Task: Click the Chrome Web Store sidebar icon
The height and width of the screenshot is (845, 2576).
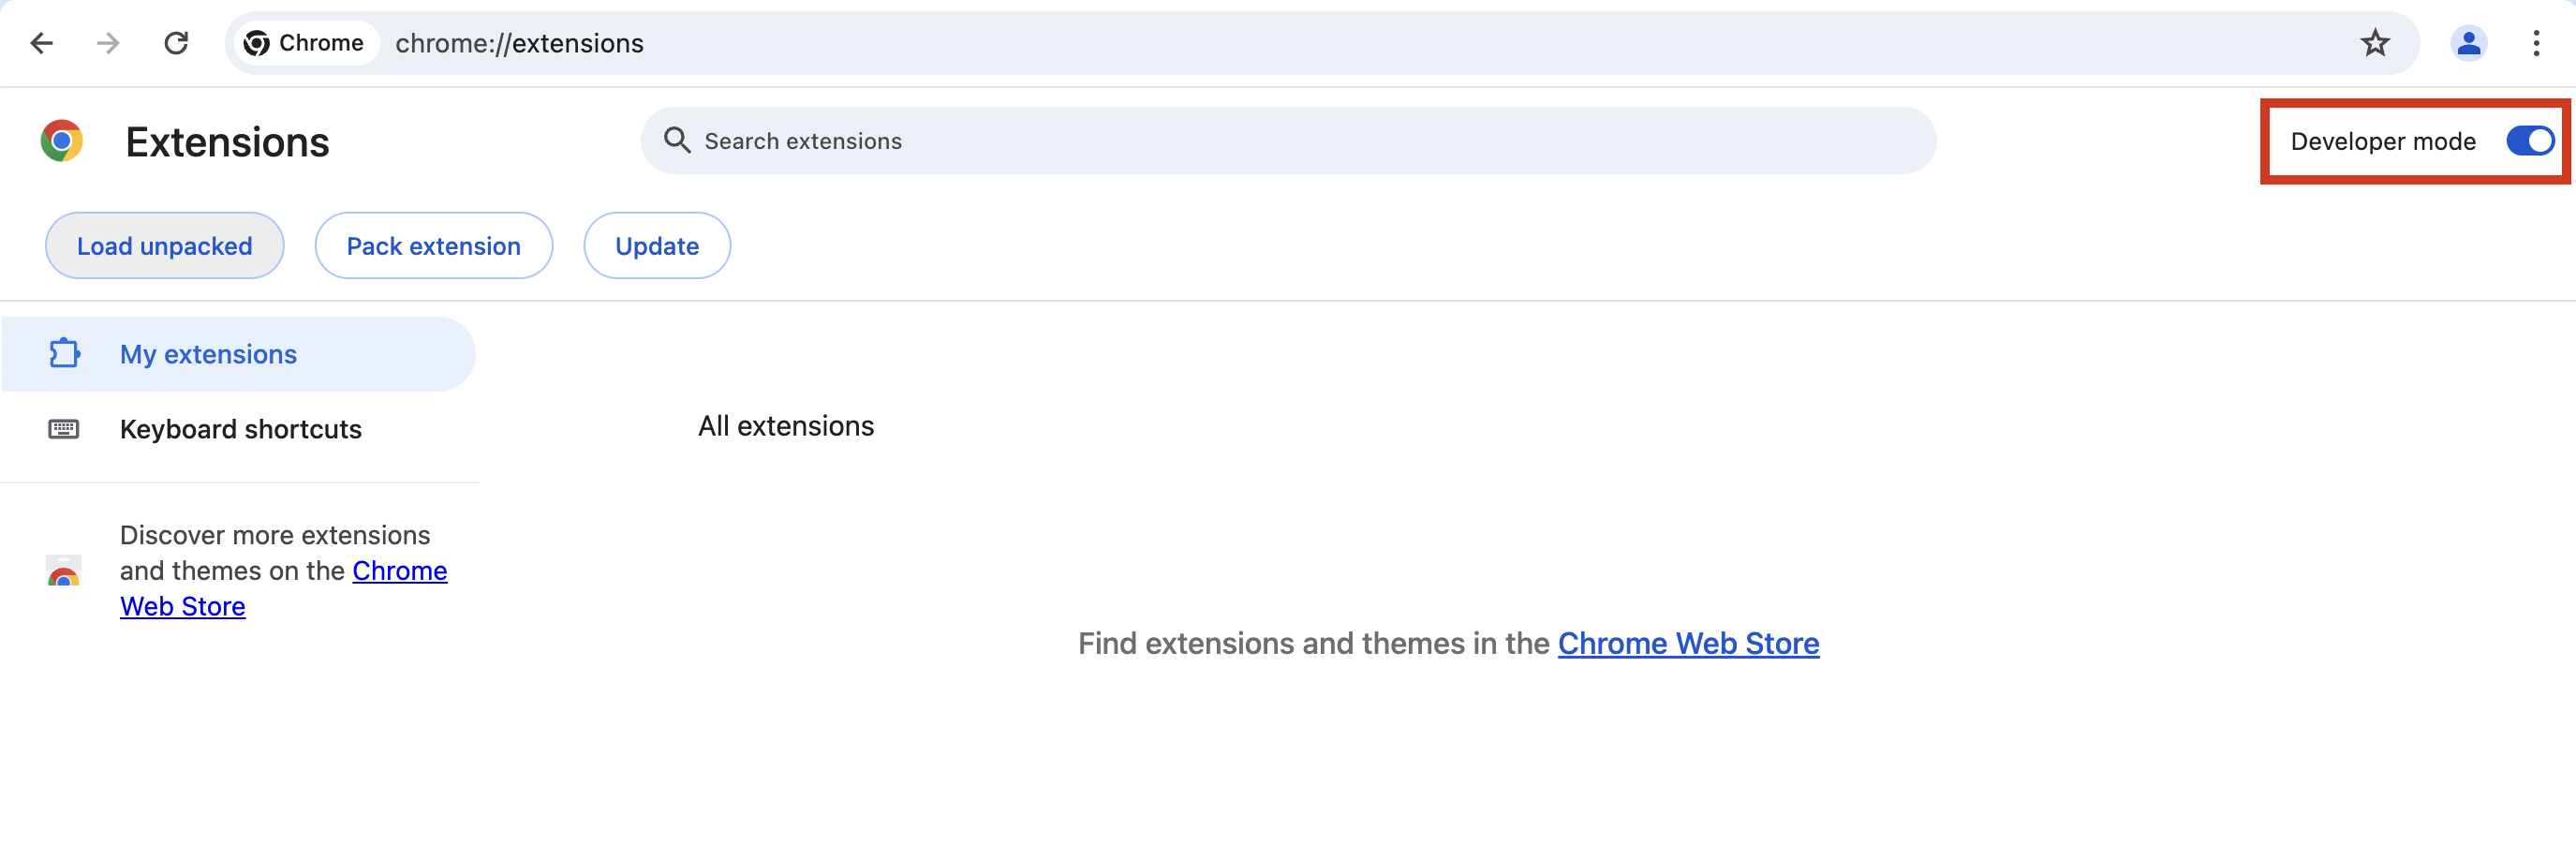Action: pyautogui.click(x=64, y=571)
